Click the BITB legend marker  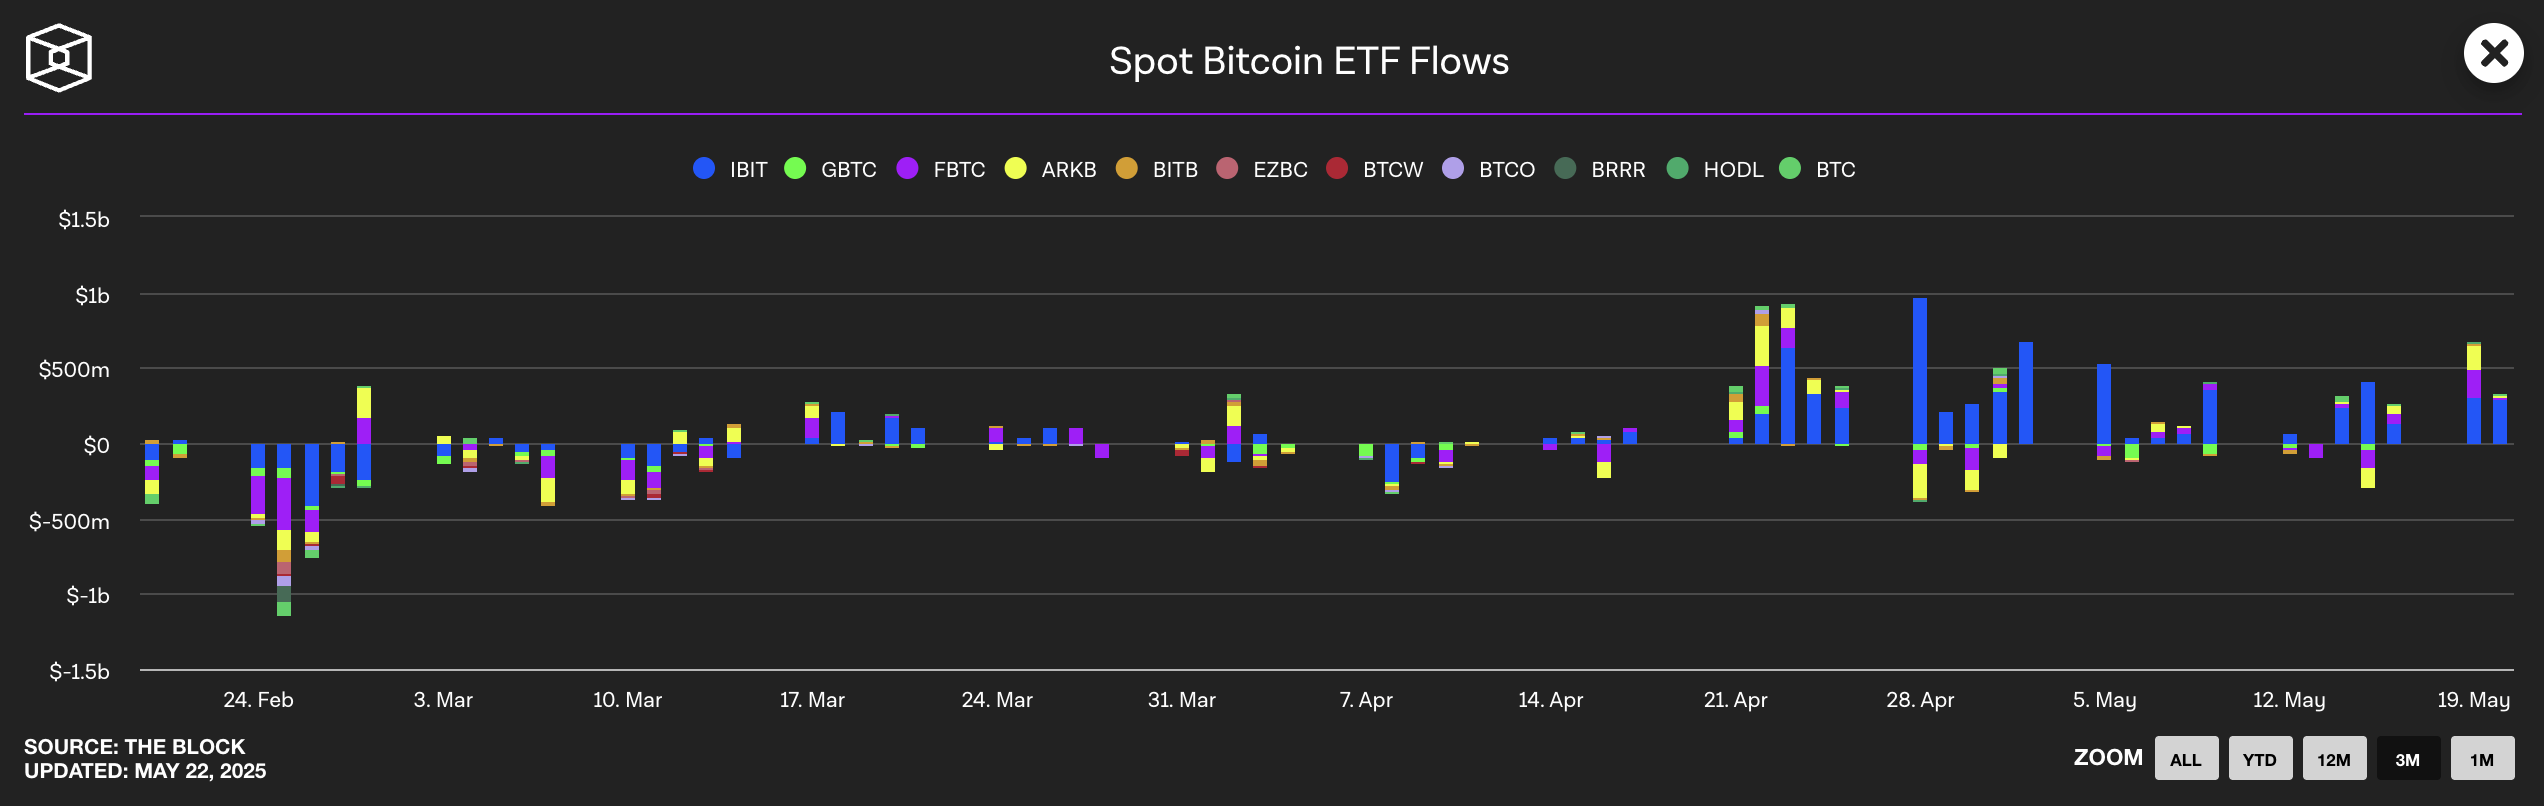click(1127, 169)
